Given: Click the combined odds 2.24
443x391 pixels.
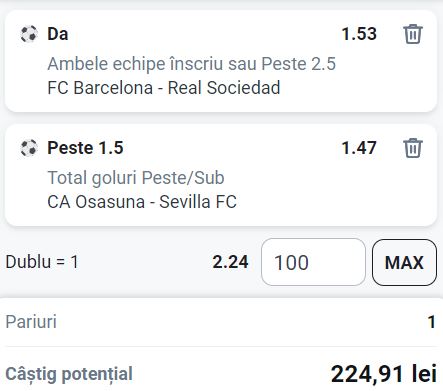Looking at the screenshot, I should (x=230, y=262).
